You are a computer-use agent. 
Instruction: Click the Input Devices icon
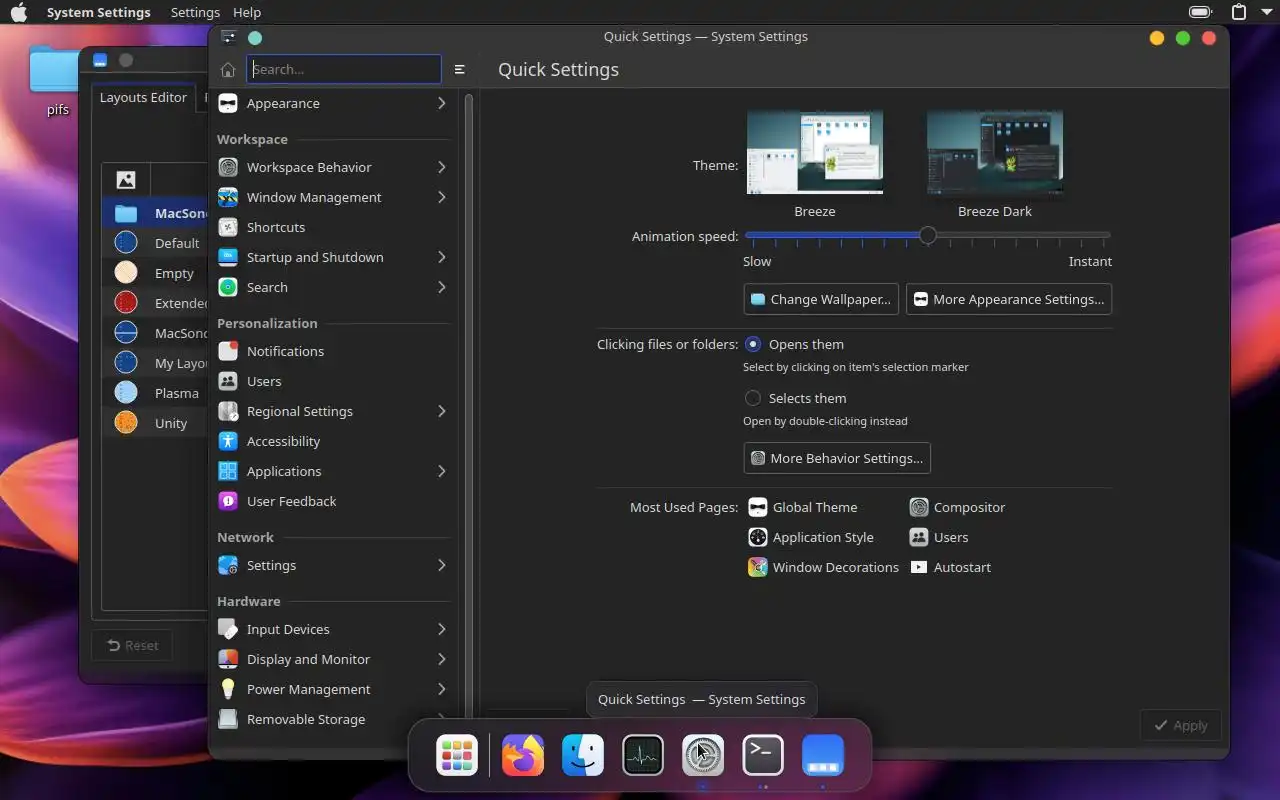pyautogui.click(x=228, y=629)
